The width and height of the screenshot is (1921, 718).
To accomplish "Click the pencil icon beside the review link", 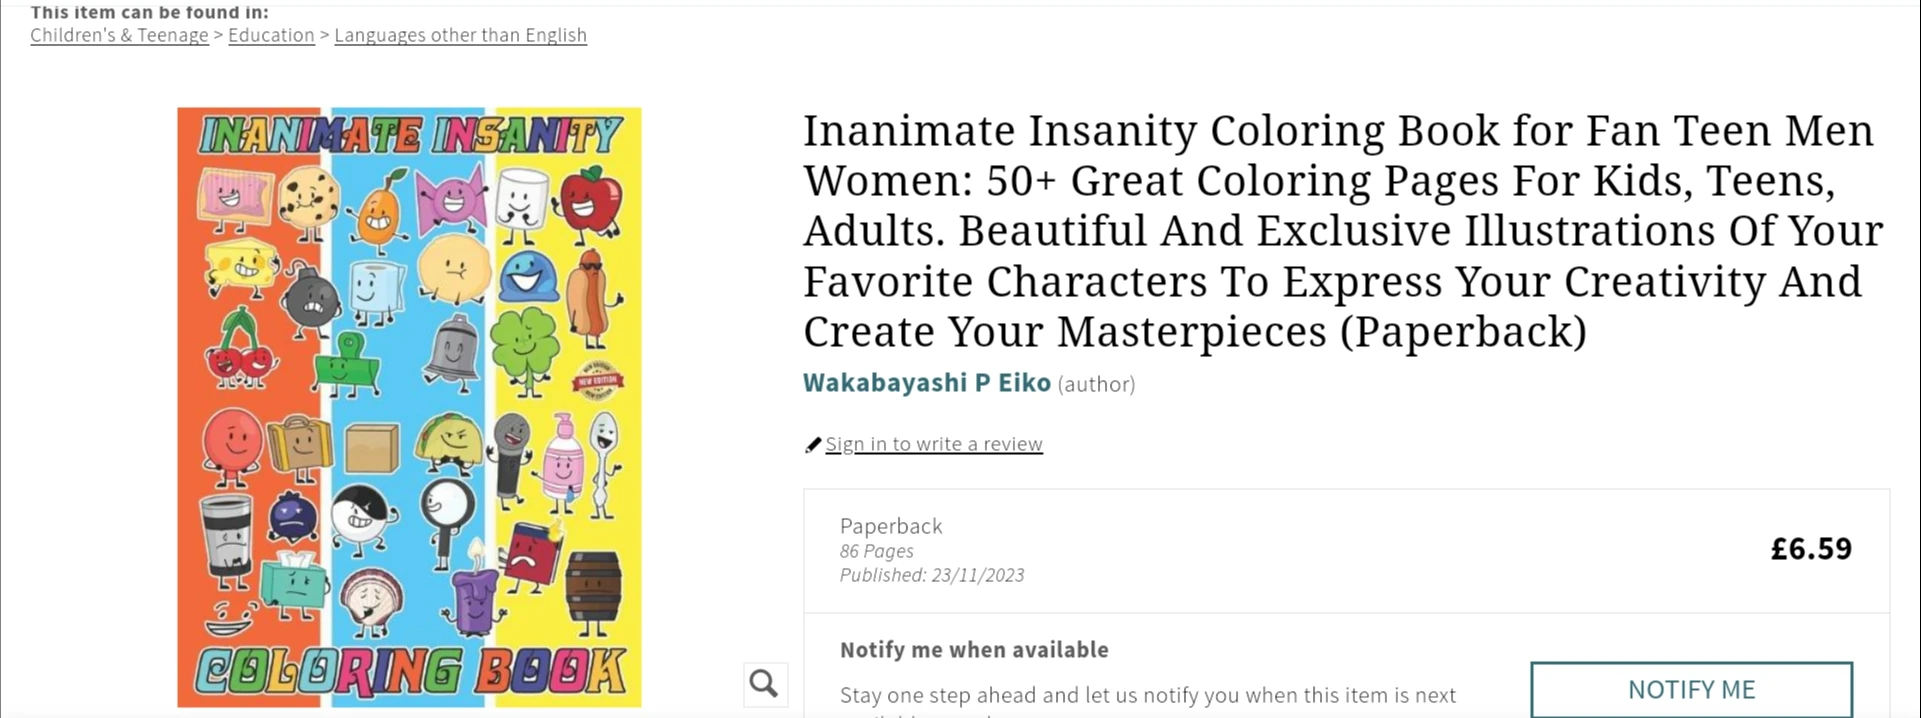I will click(x=813, y=445).
